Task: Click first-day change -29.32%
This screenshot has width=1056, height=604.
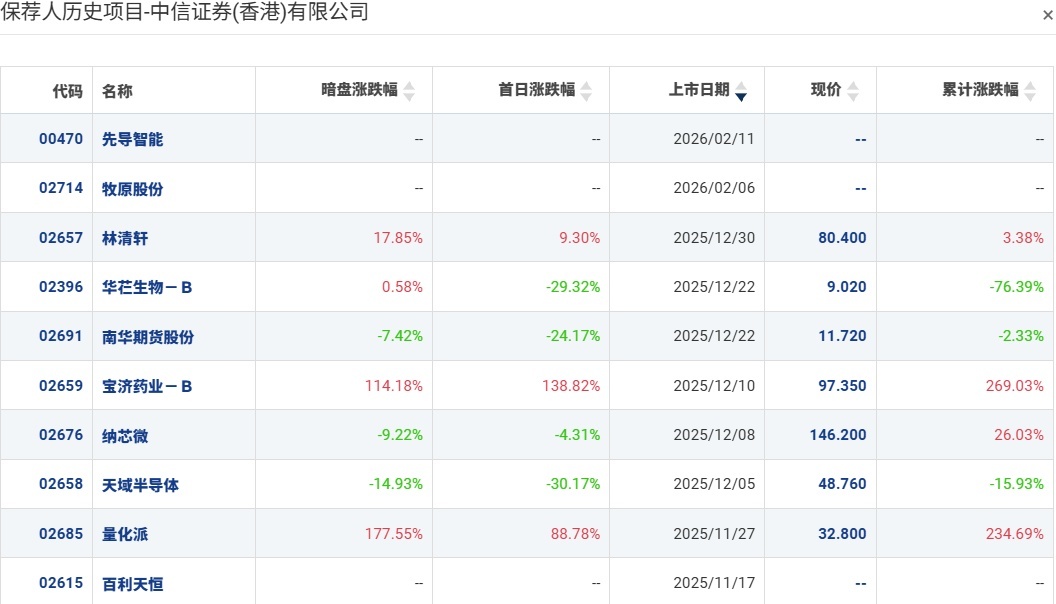Action: [573, 287]
